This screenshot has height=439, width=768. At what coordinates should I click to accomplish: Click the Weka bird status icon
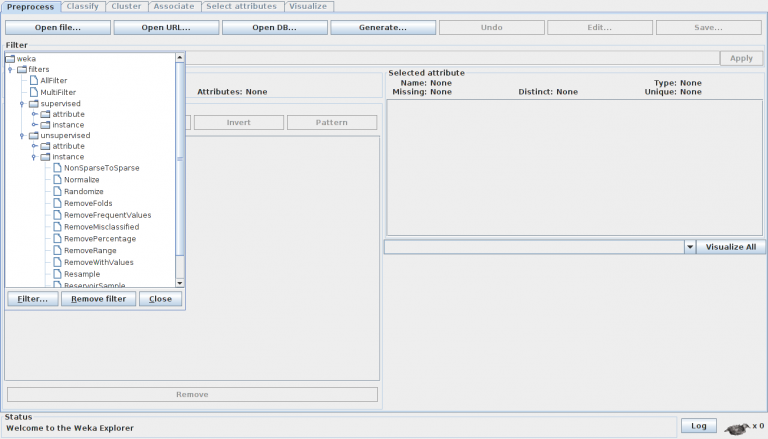[737, 426]
